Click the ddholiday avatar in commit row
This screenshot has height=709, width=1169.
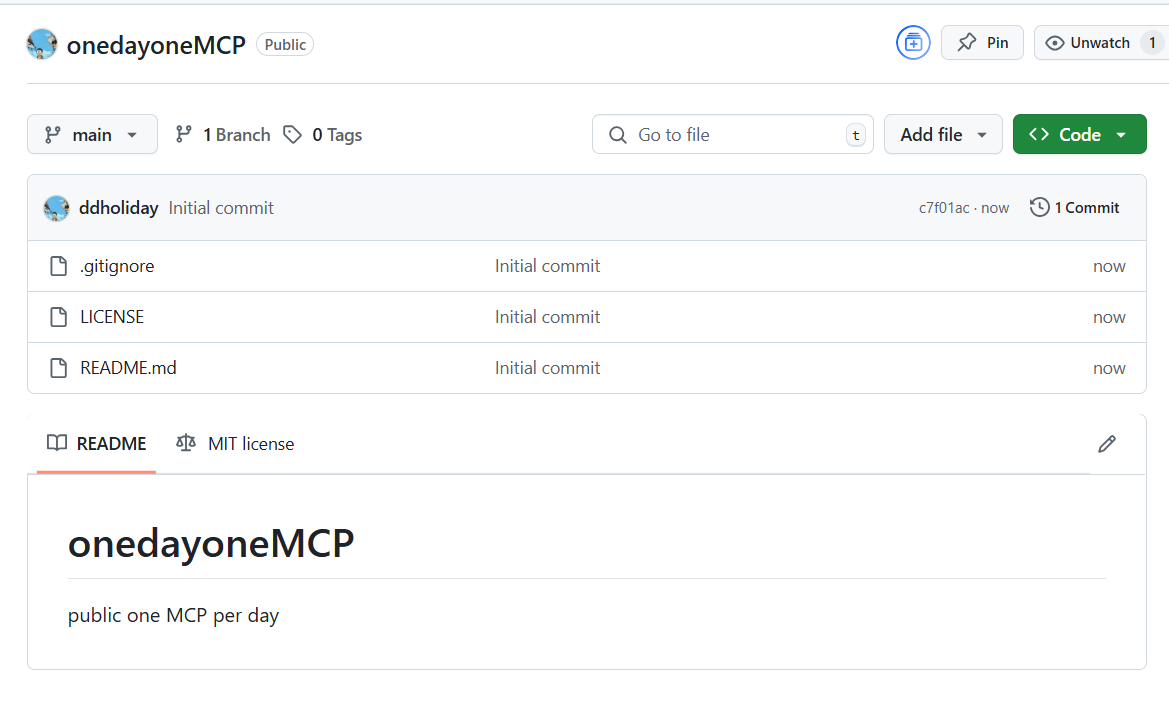tap(56, 208)
